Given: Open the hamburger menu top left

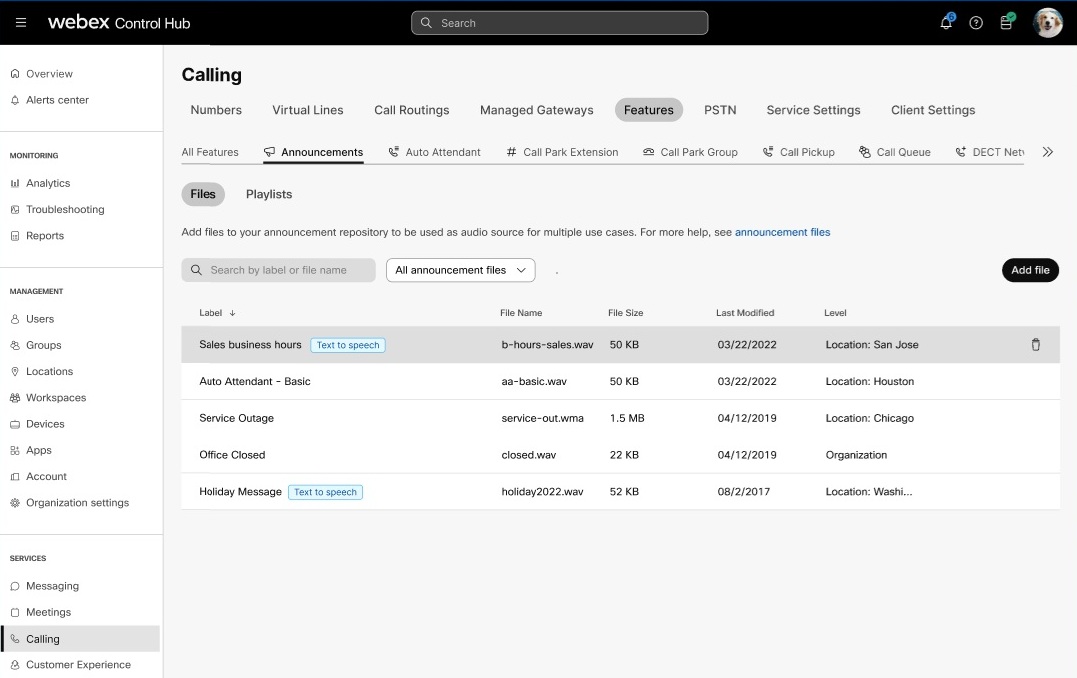Looking at the screenshot, I should click(21, 22).
